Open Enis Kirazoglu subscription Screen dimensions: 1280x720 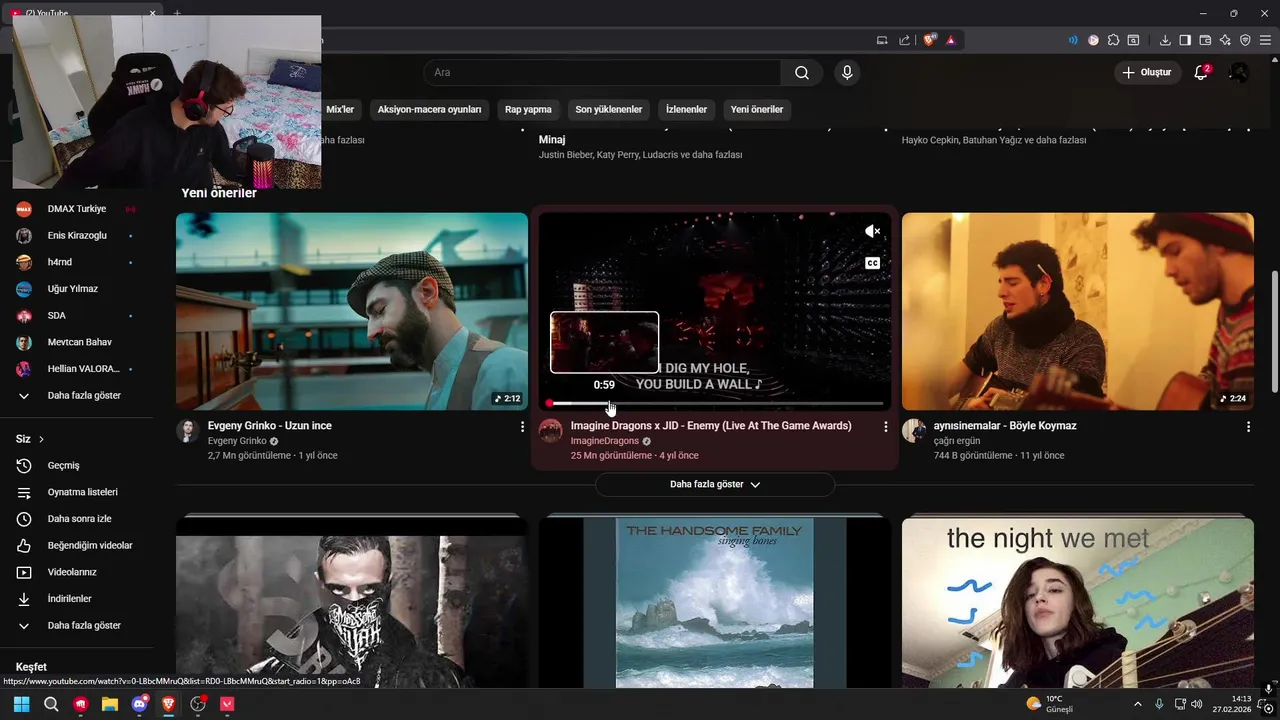click(x=75, y=236)
